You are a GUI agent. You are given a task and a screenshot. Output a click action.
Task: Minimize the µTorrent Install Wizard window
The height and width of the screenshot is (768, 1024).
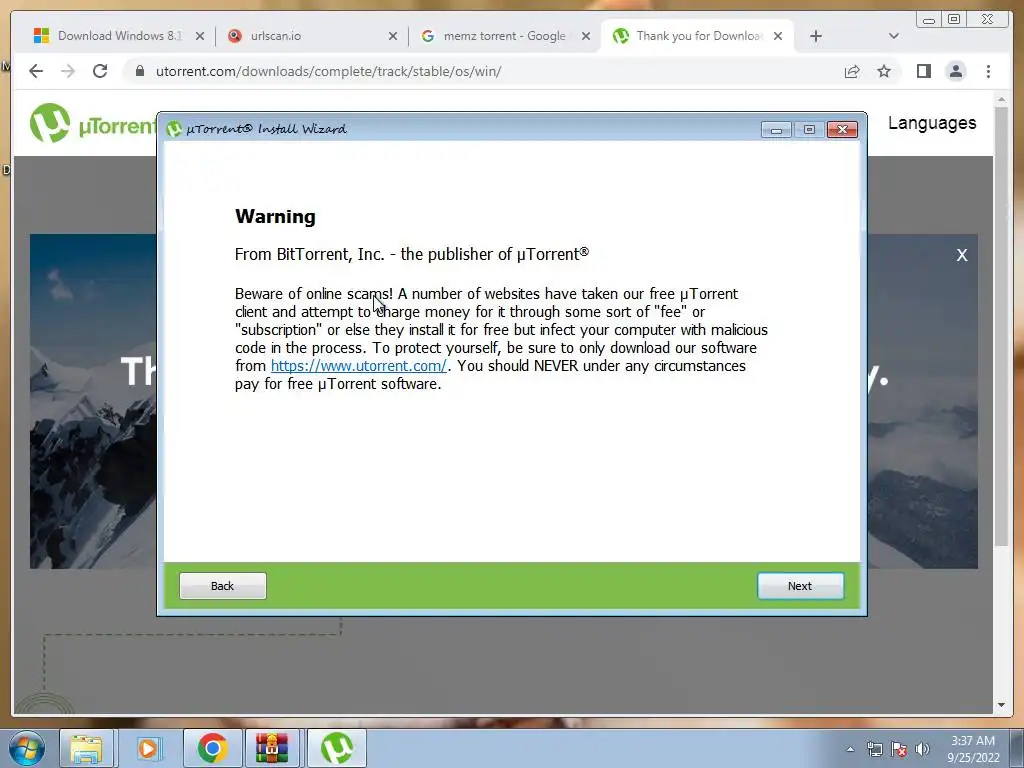click(776, 129)
